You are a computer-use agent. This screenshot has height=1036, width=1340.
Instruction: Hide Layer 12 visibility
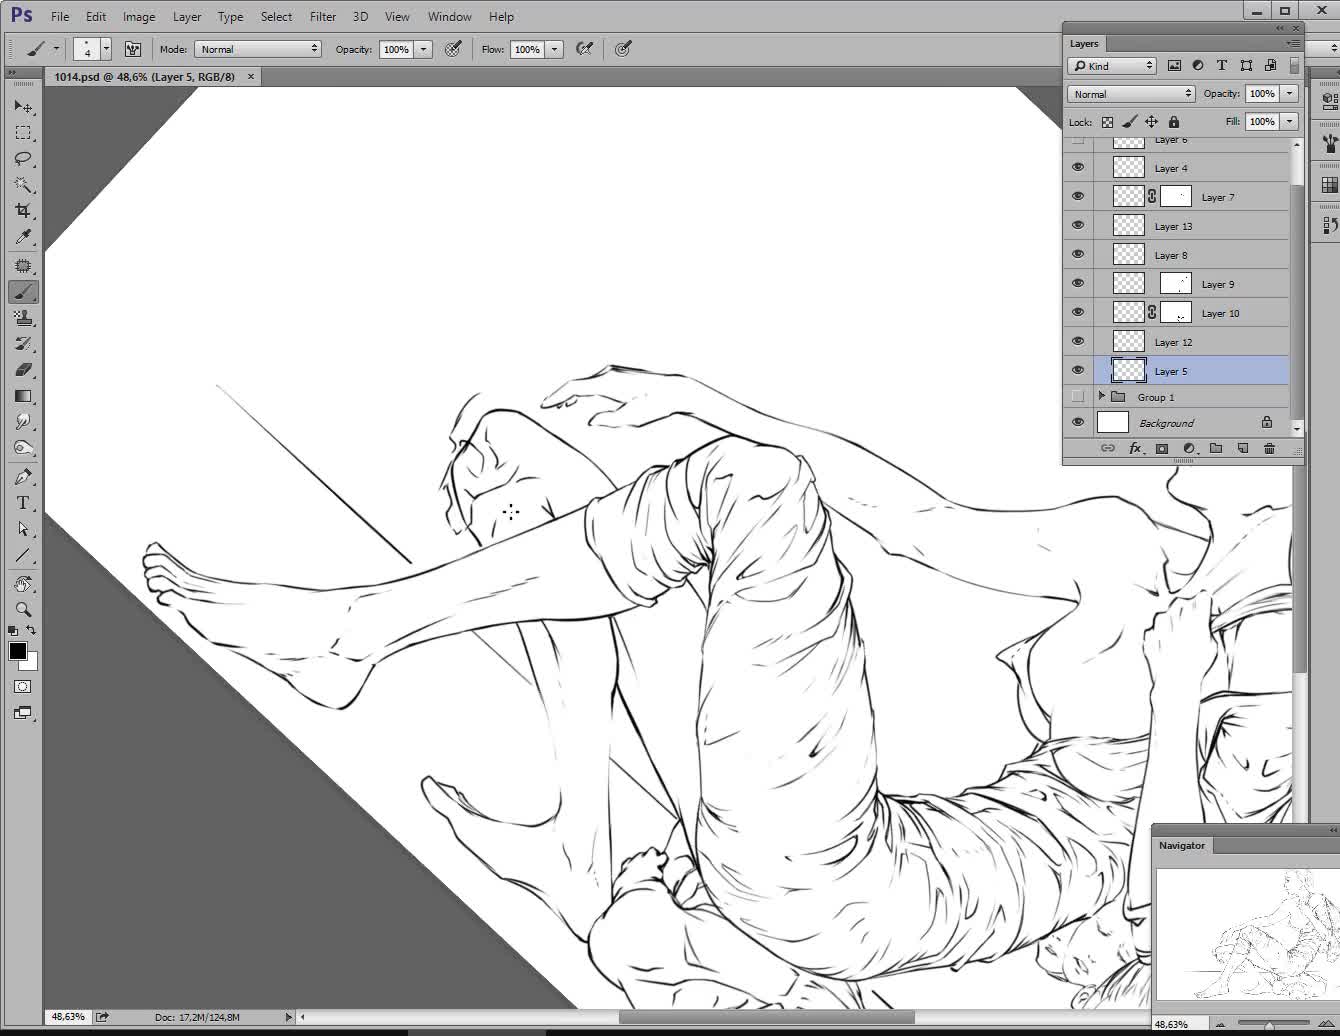pos(1078,342)
